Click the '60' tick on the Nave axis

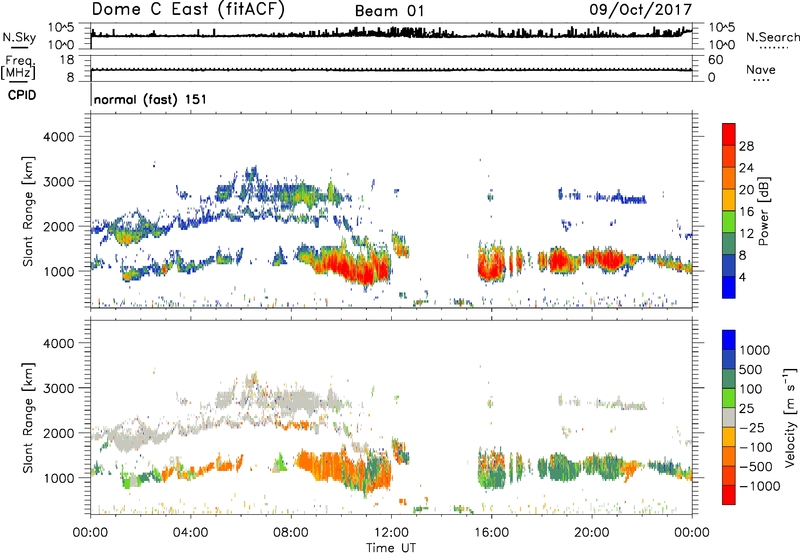click(715, 60)
